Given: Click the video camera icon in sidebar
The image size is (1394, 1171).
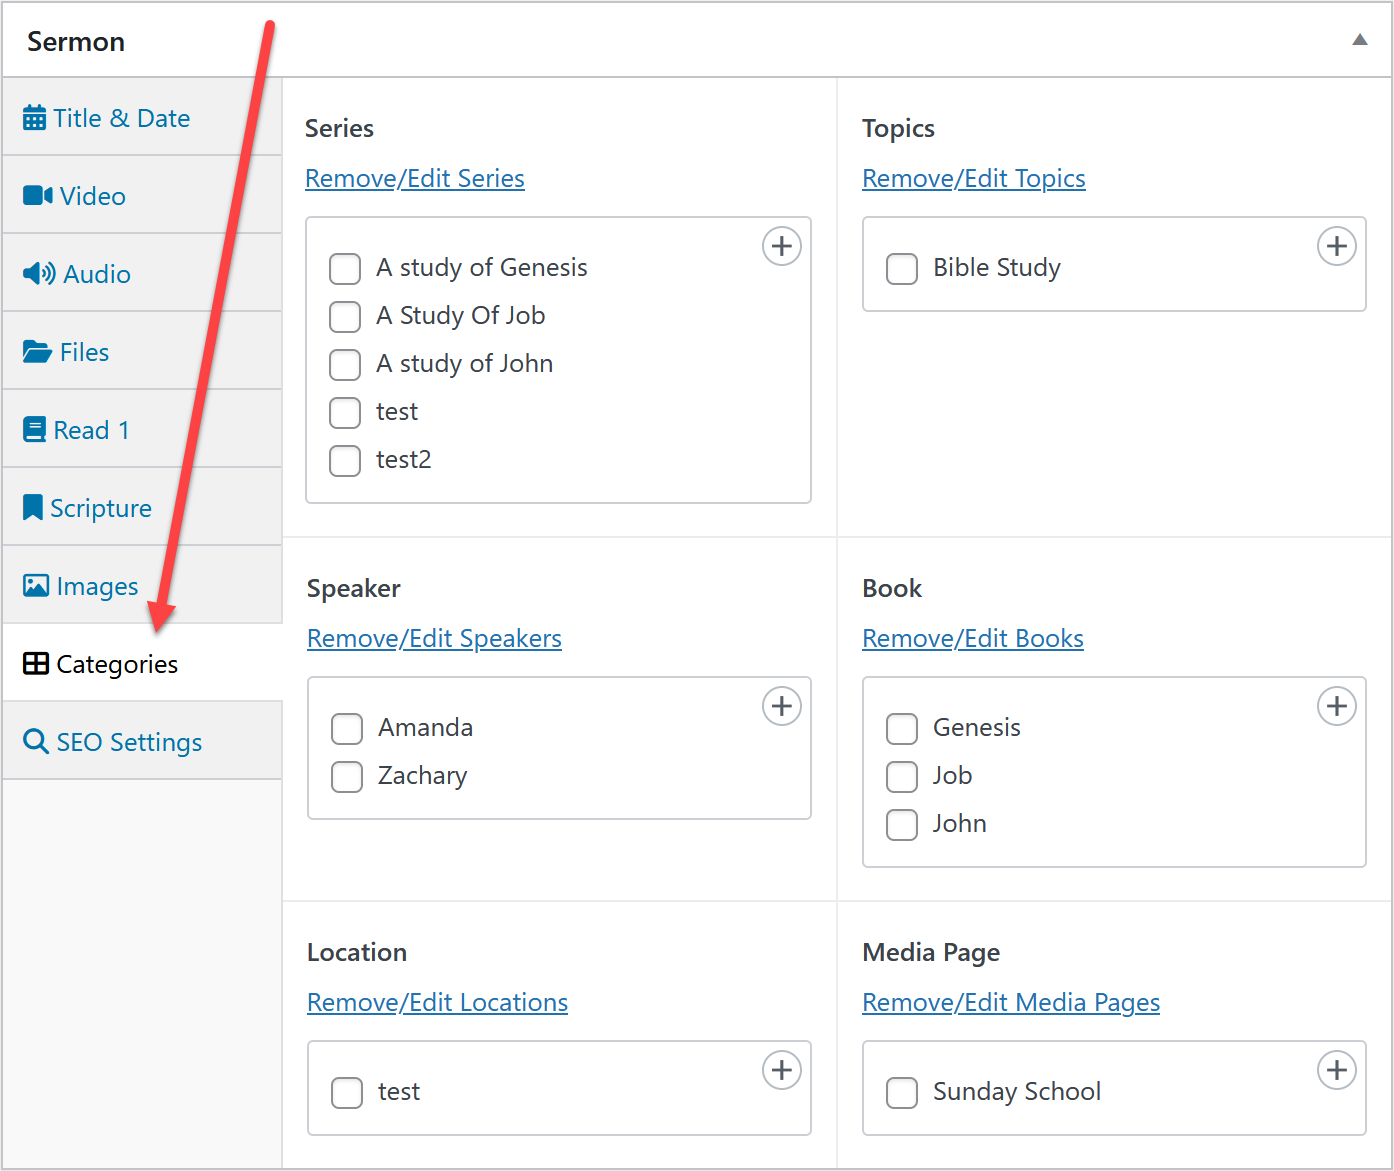Looking at the screenshot, I should pyautogui.click(x=37, y=195).
